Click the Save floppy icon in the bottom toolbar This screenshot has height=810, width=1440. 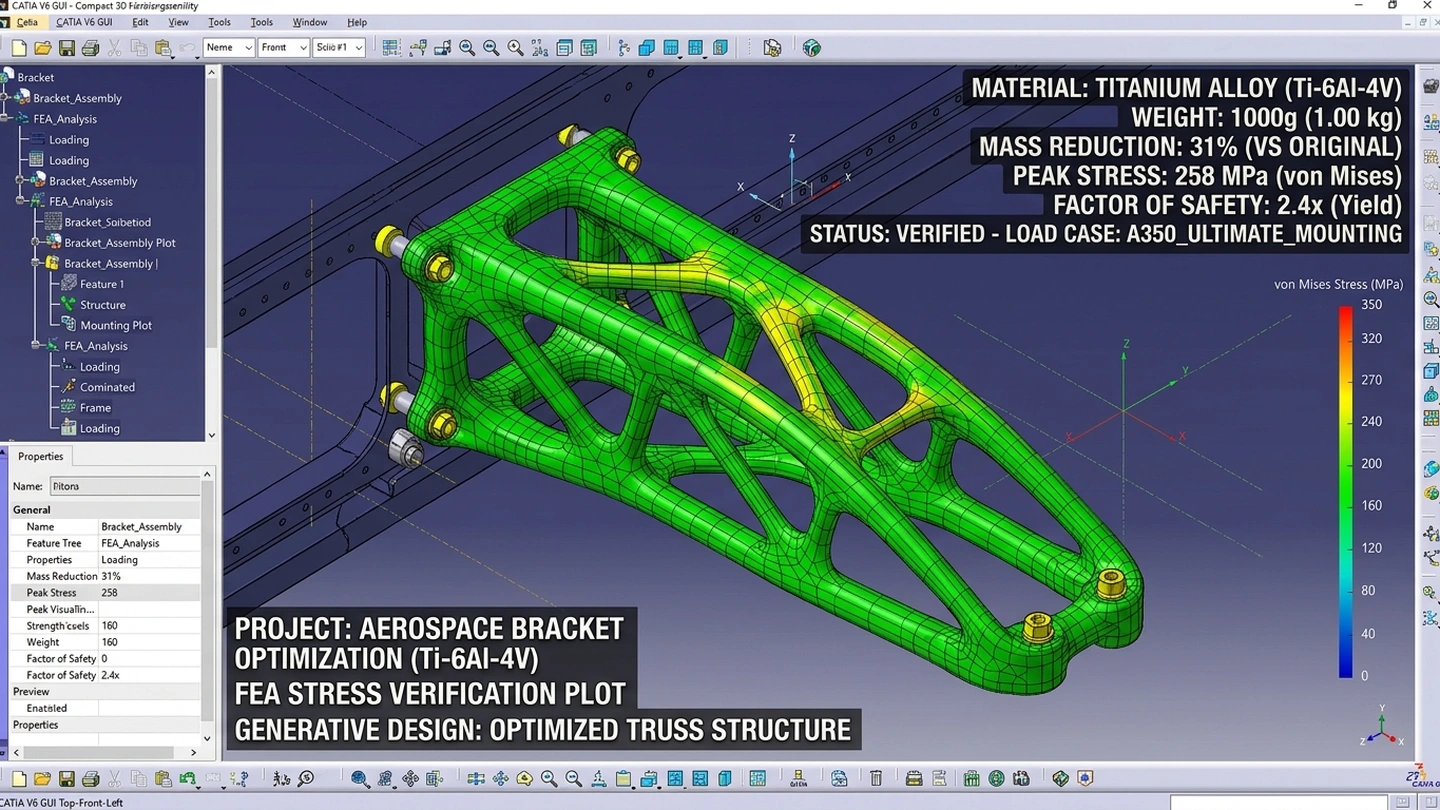pos(66,778)
